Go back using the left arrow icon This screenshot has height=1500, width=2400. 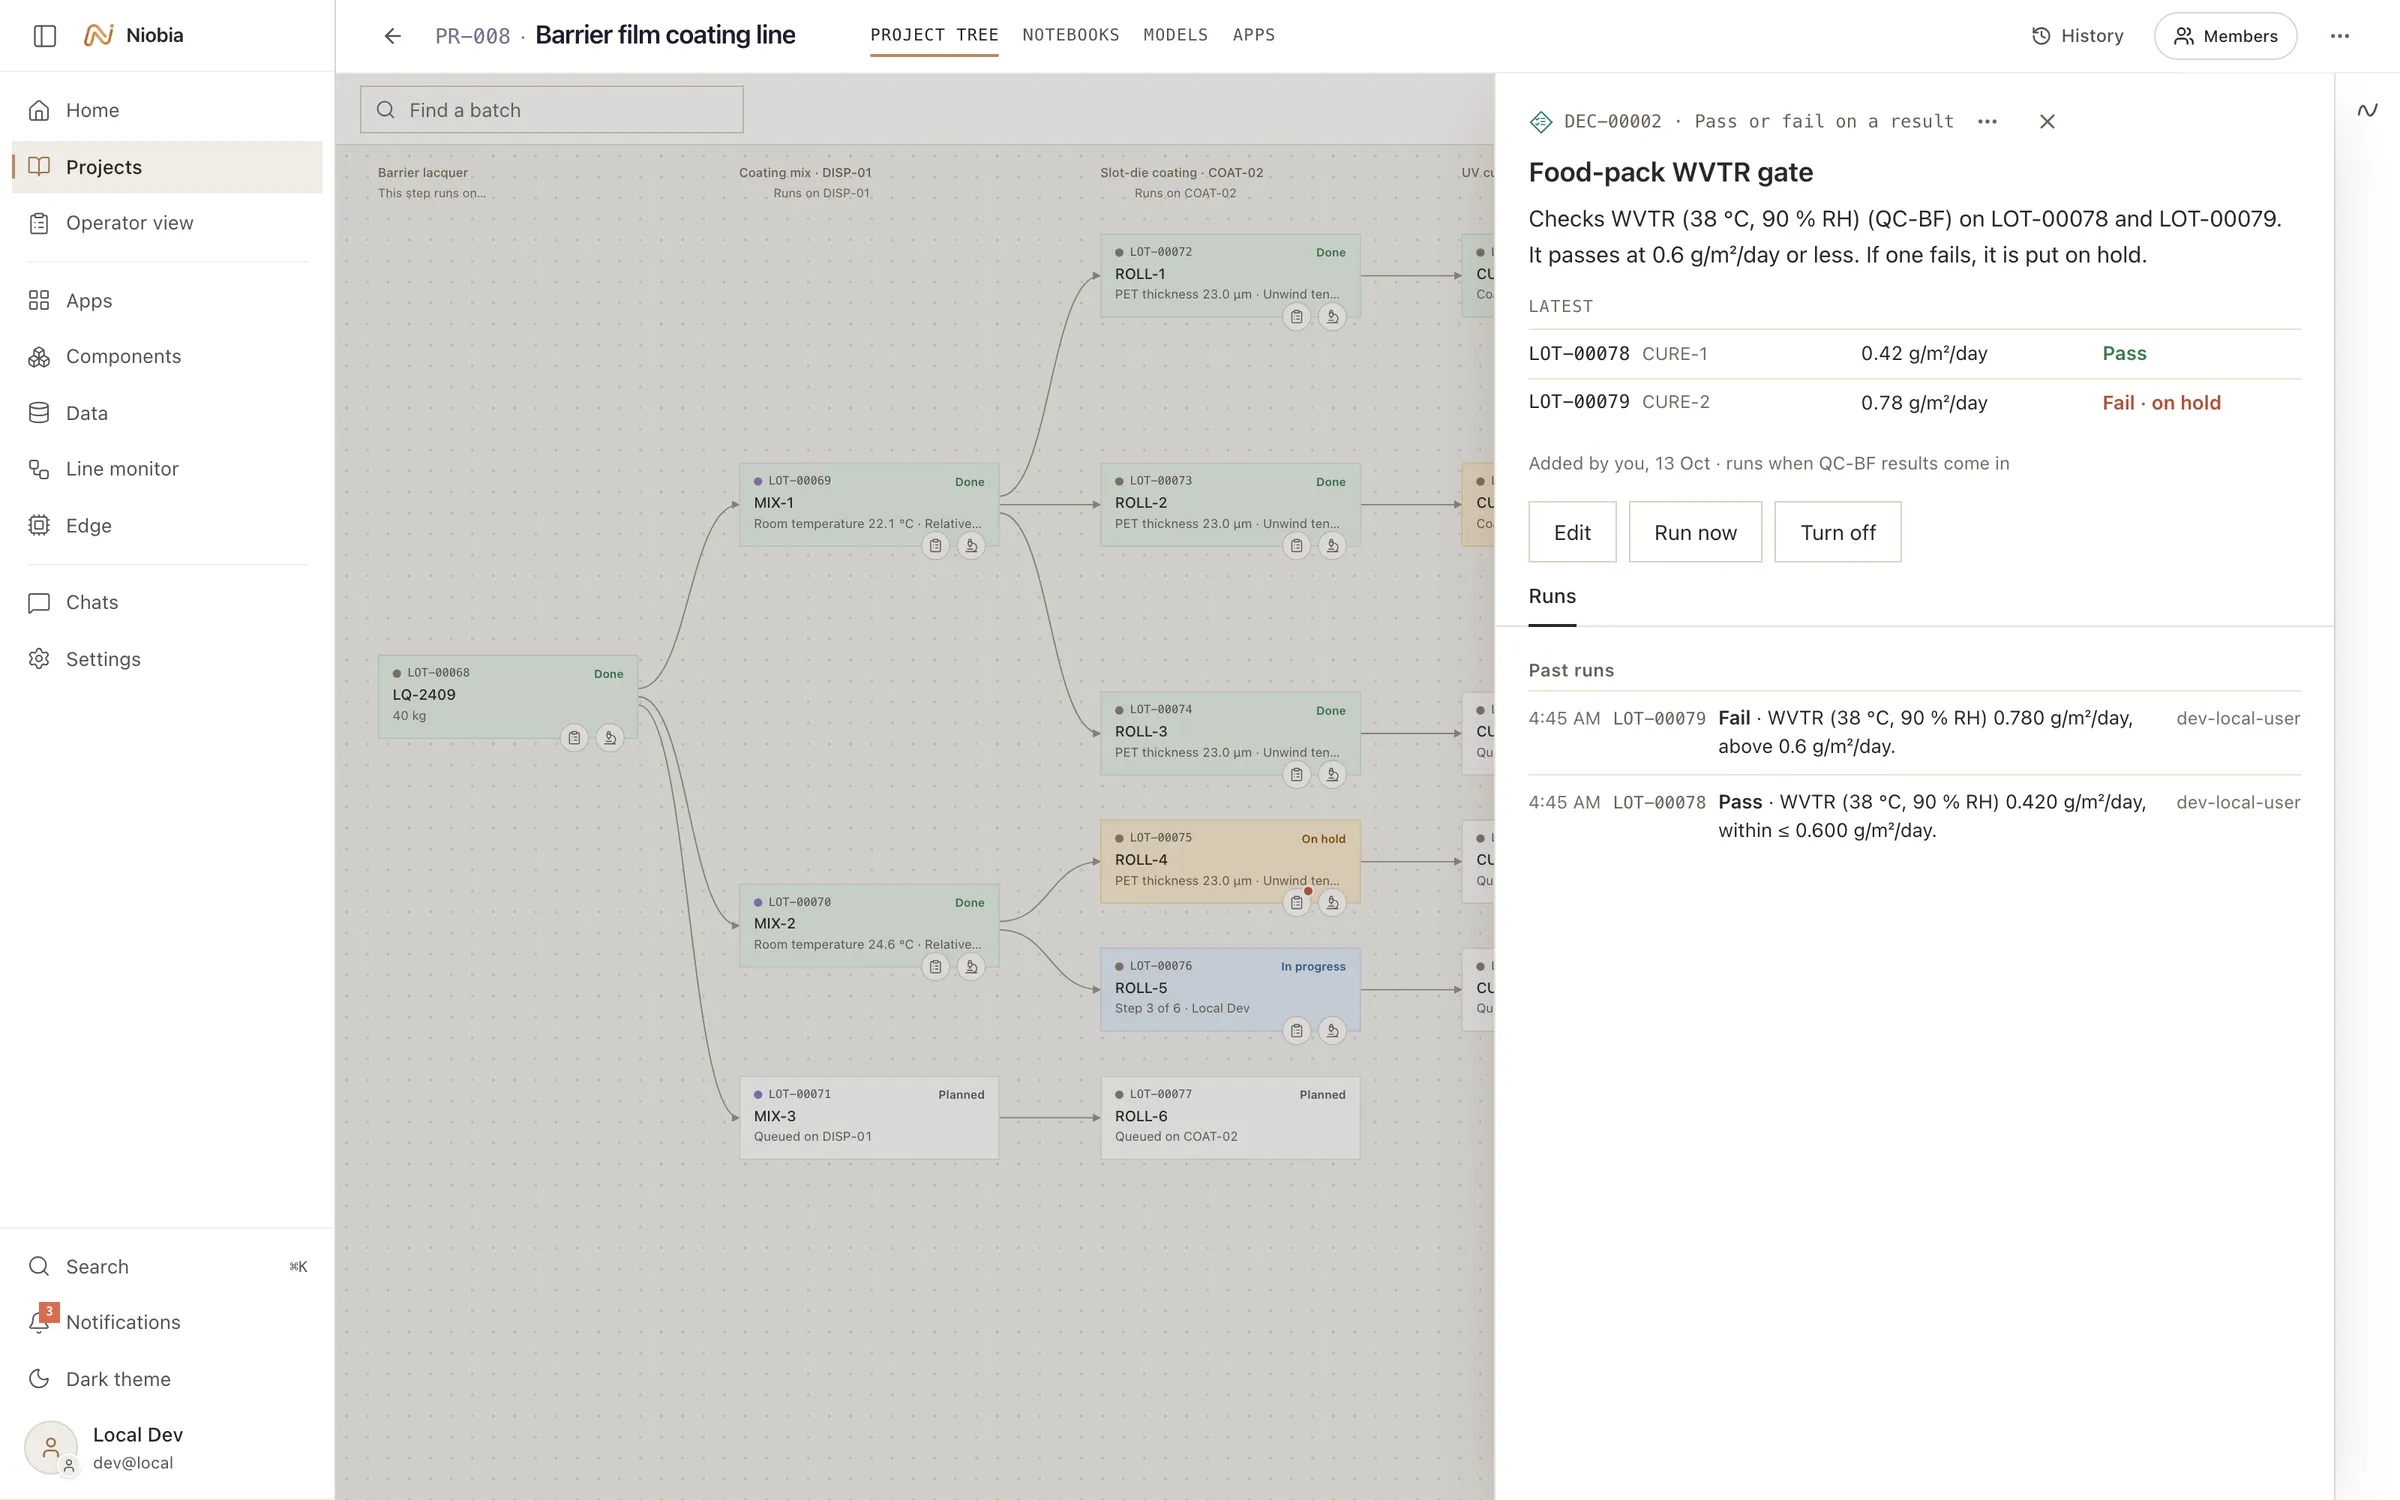click(392, 36)
